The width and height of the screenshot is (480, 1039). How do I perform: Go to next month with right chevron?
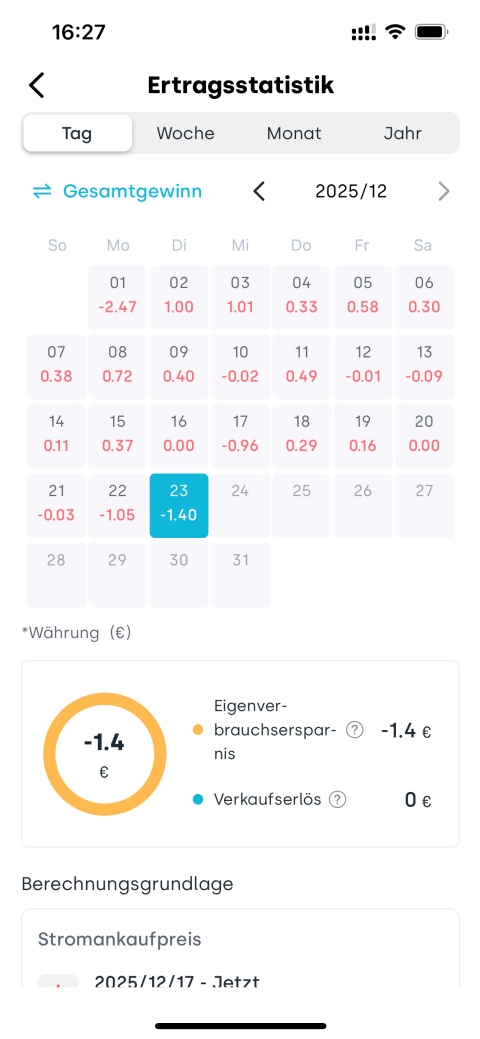[x=444, y=191]
